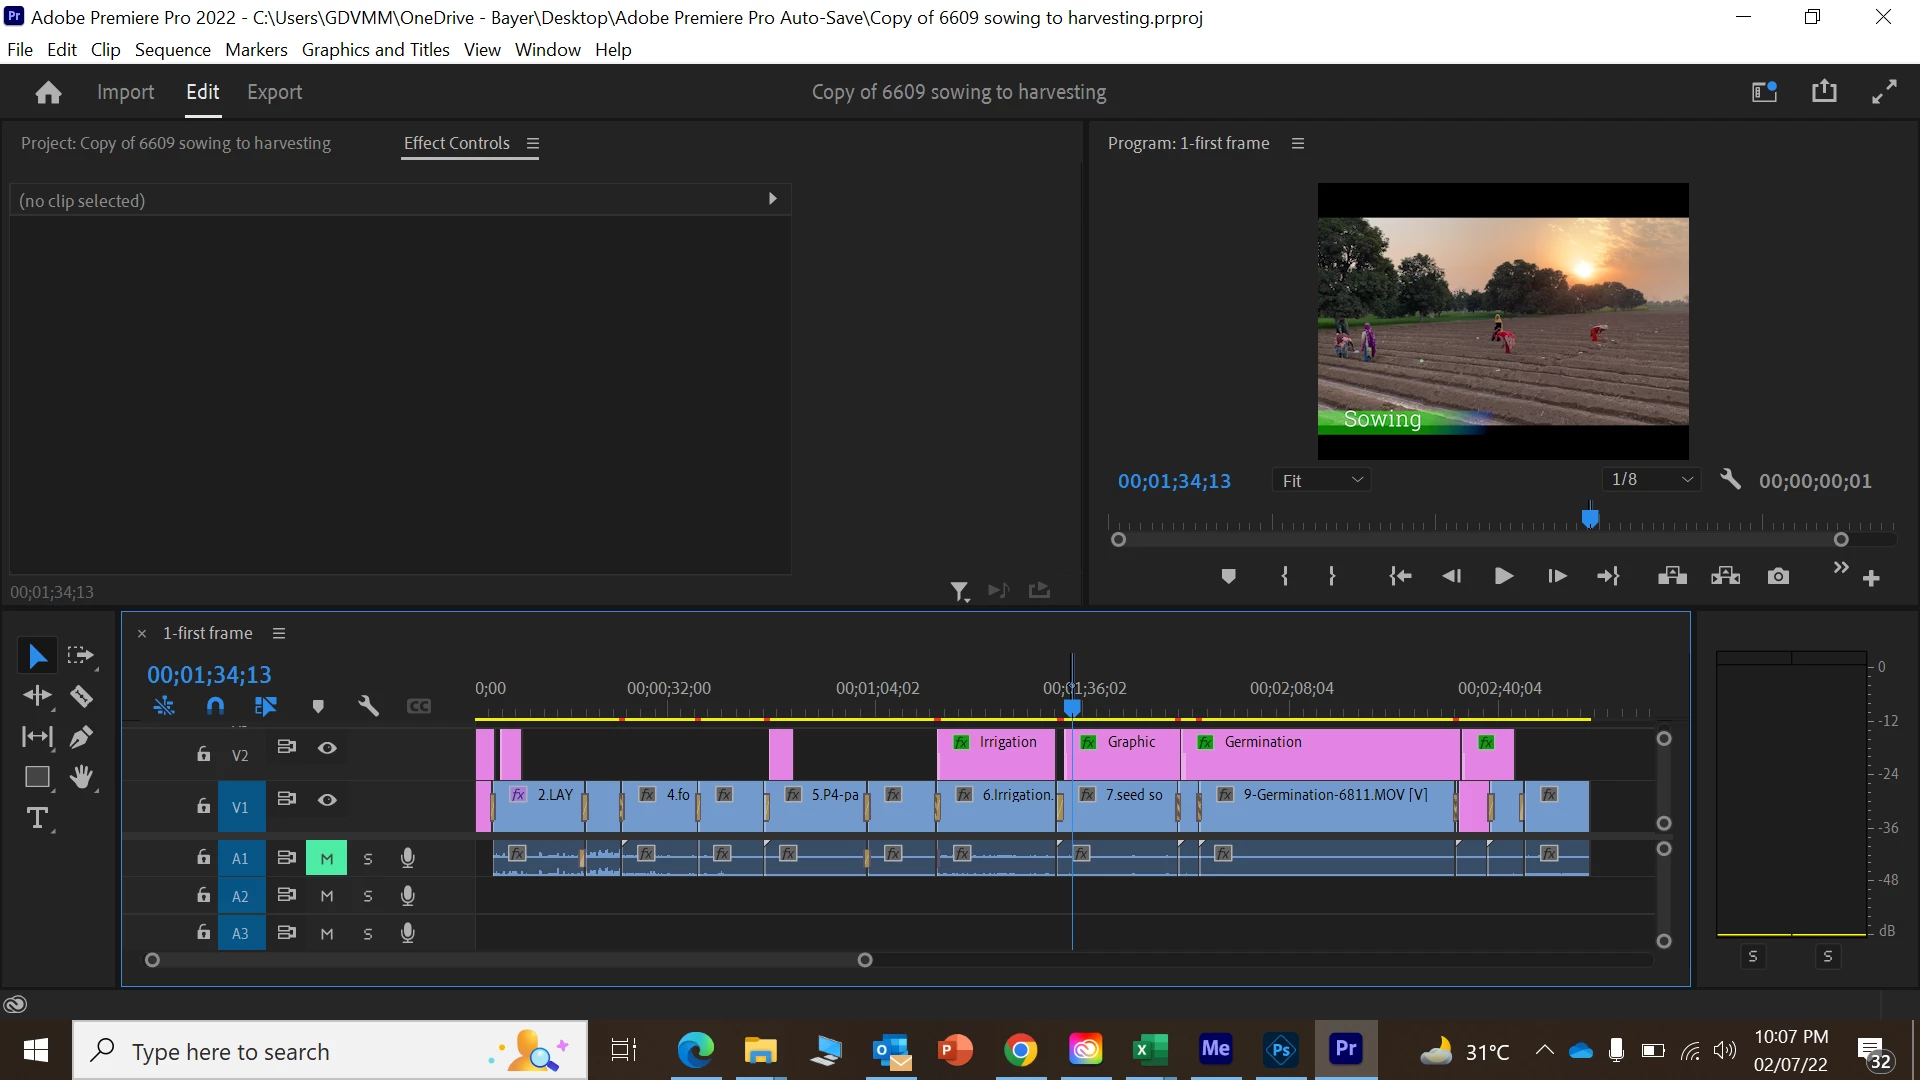Choose the Type tool
The image size is (1920, 1080).
click(x=37, y=819)
